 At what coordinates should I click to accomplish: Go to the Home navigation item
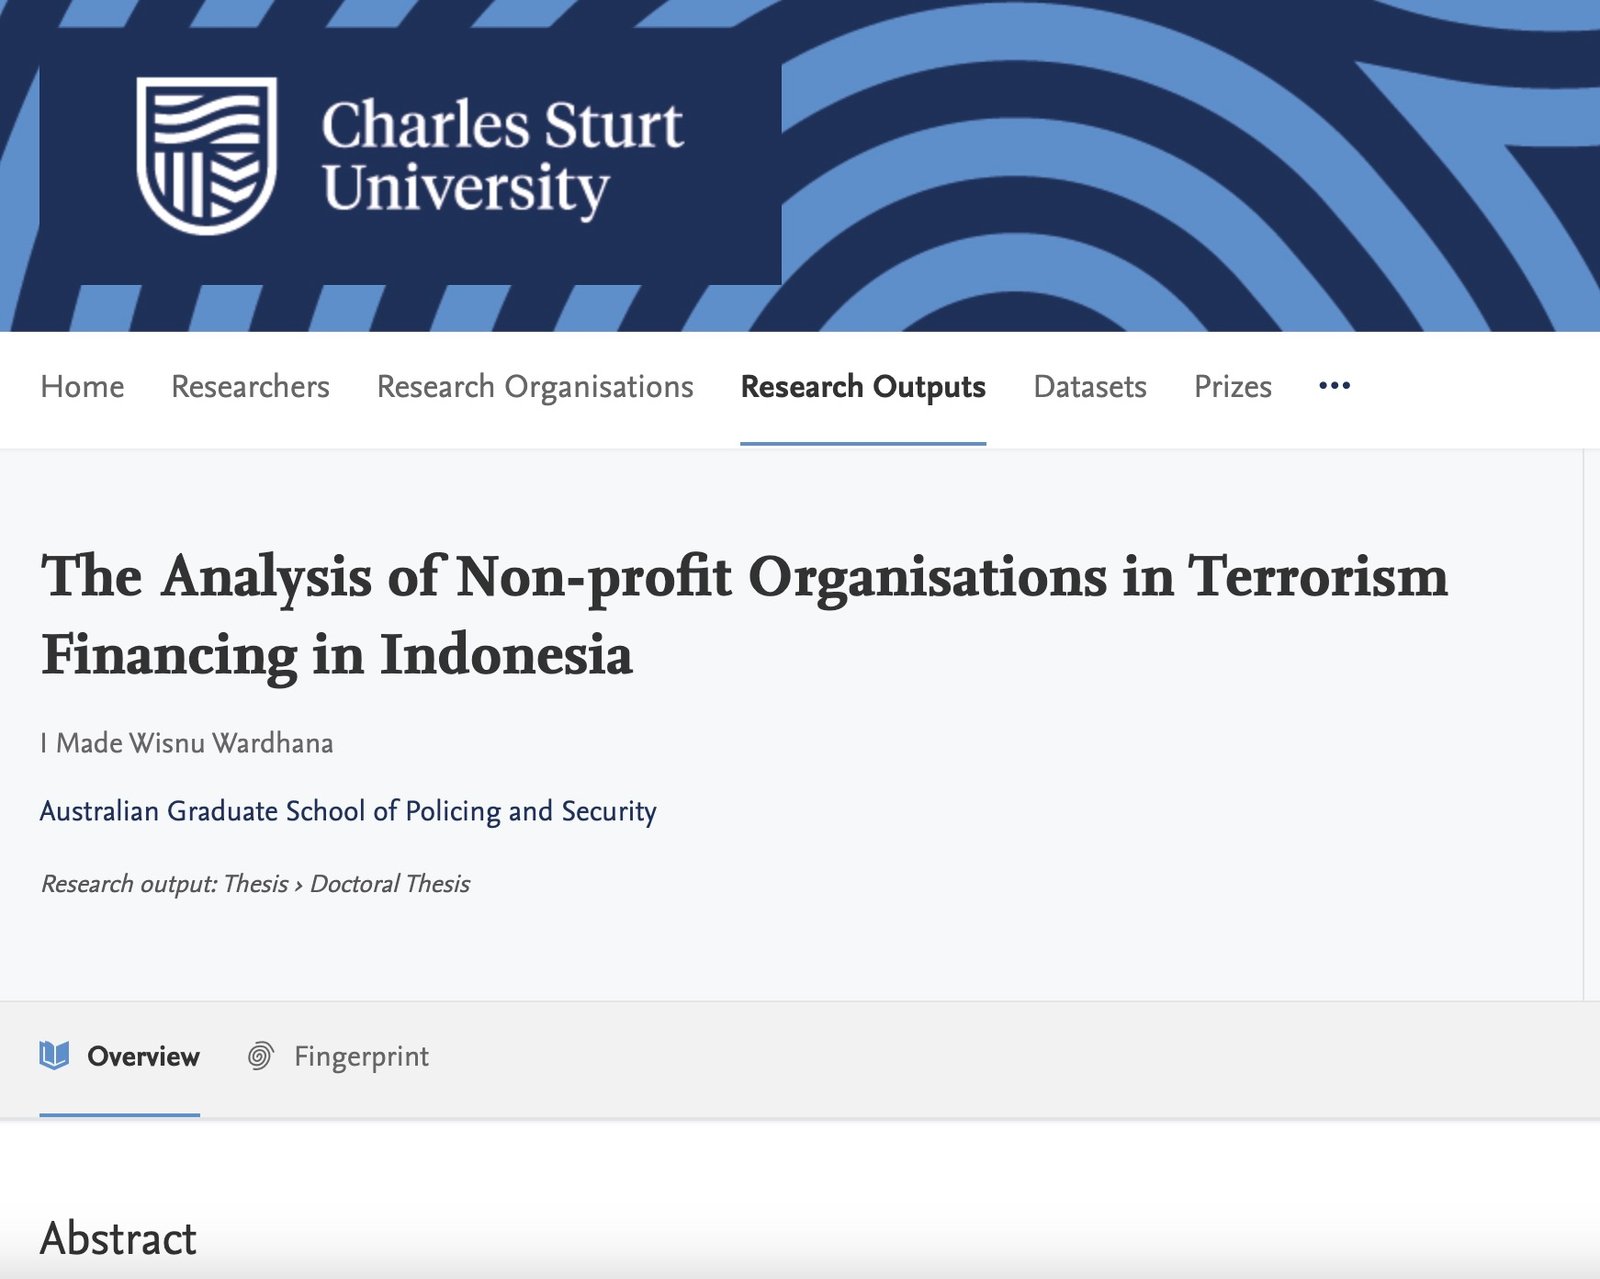[x=82, y=387]
